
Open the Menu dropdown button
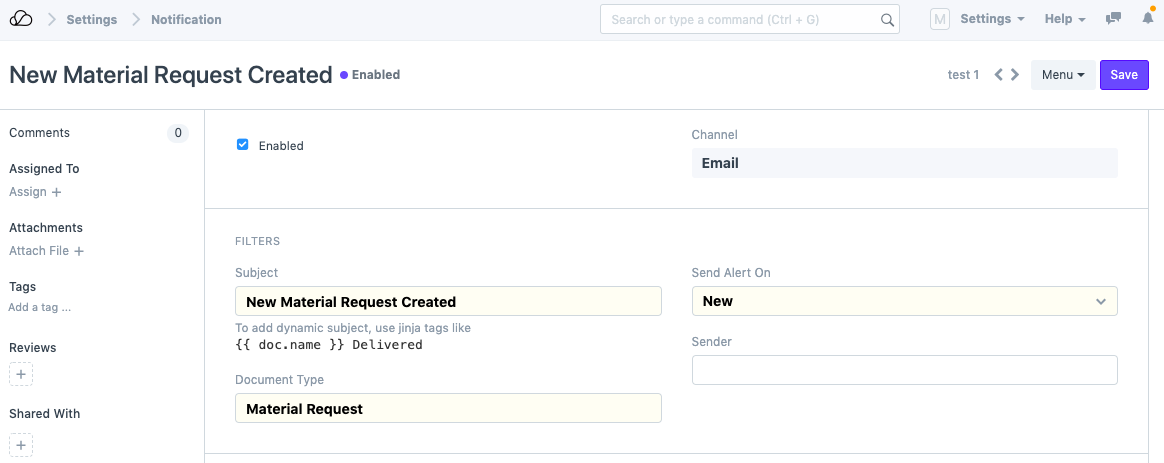(1062, 75)
